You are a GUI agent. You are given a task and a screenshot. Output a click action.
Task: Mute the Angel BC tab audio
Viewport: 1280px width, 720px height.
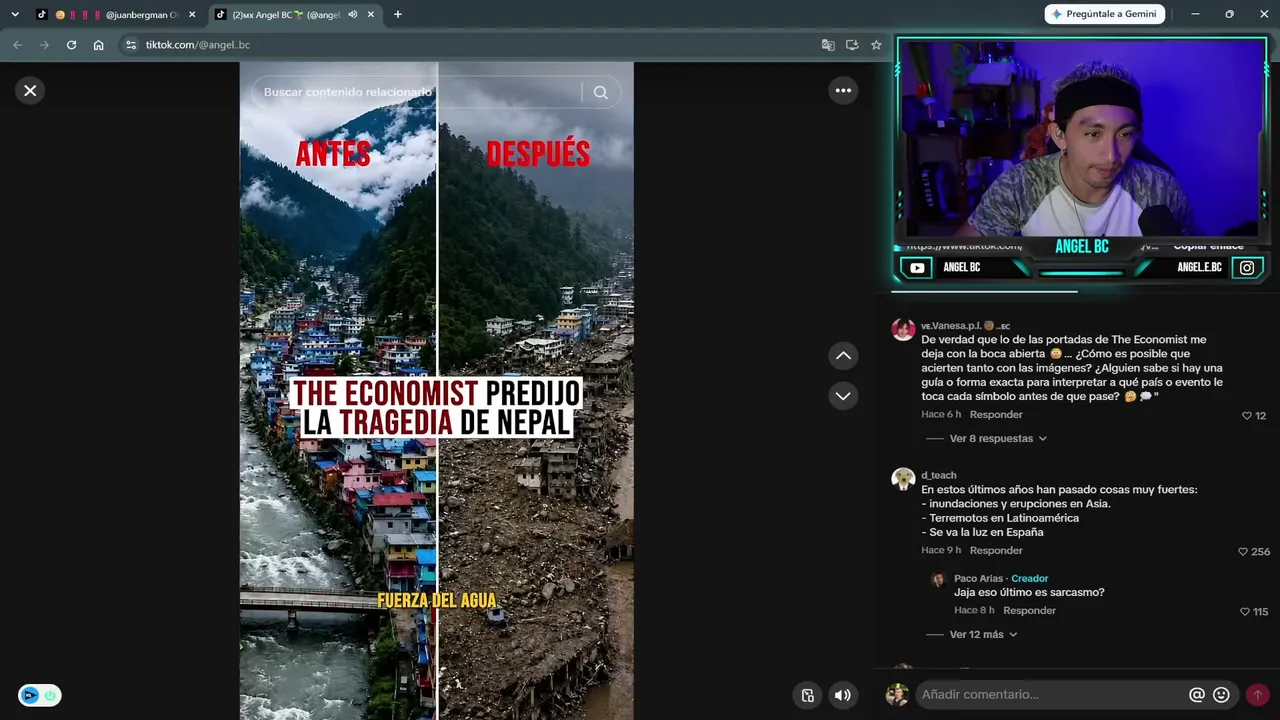point(352,14)
